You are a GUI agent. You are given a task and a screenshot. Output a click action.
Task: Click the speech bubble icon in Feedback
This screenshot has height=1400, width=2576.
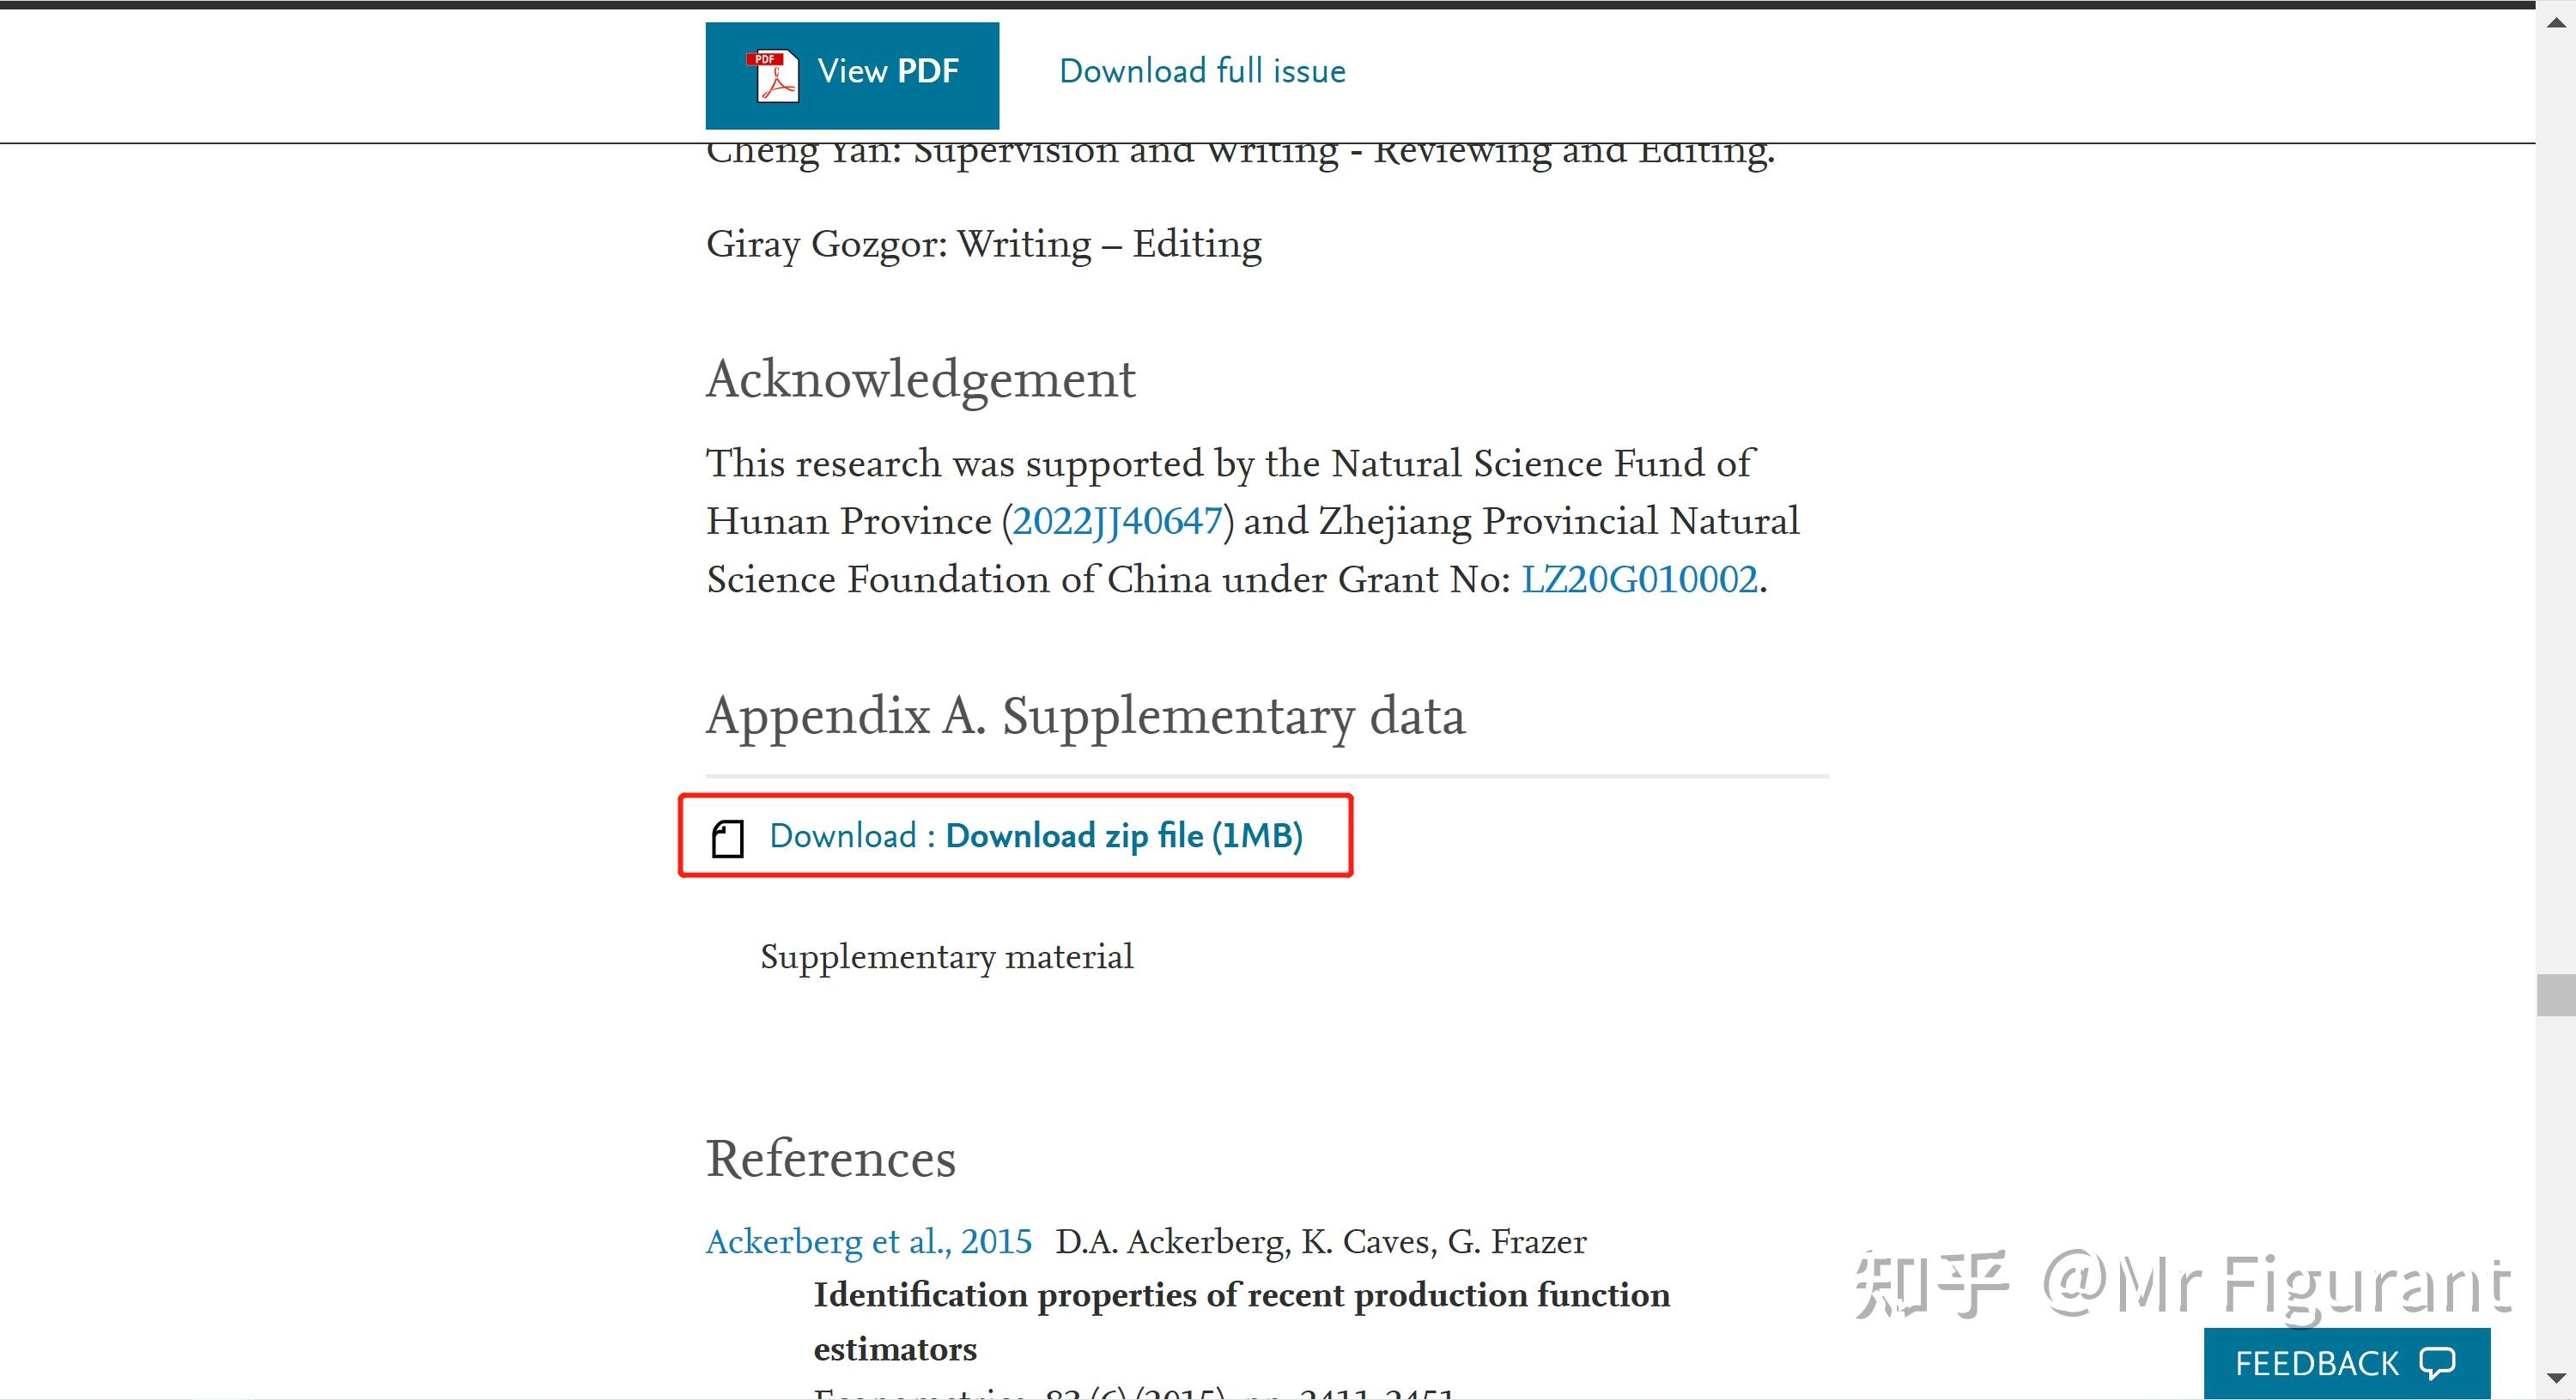(2436, 1363)
